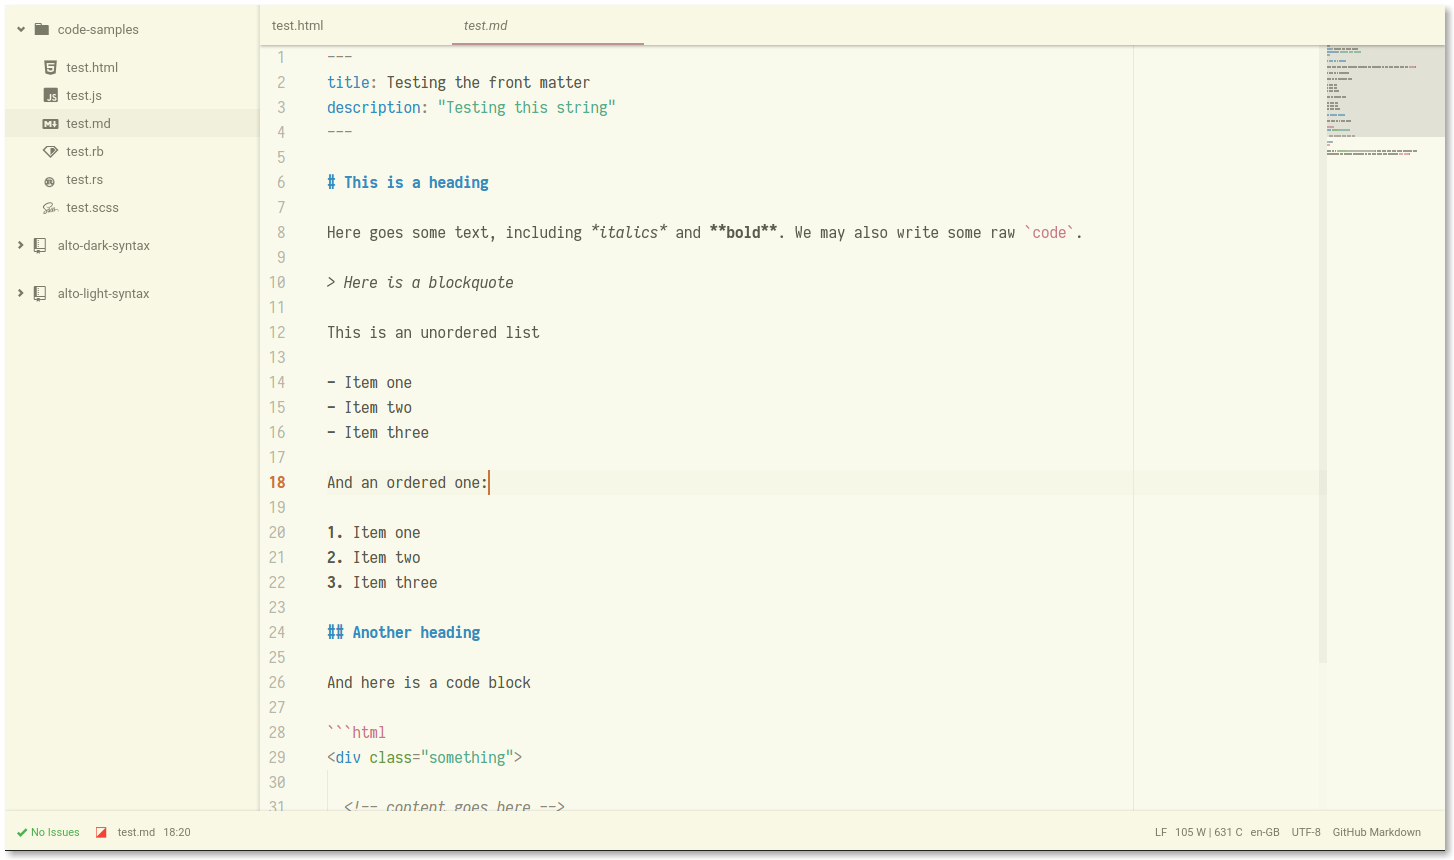
Task: Click 'And an ordered one:' line
Action: click(408, 482)
